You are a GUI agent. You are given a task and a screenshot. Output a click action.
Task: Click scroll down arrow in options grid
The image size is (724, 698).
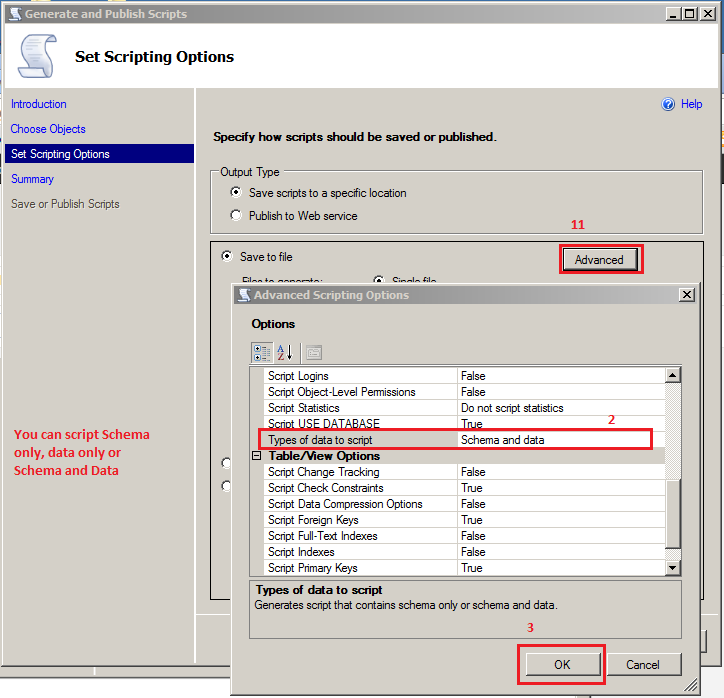point(673,567)
